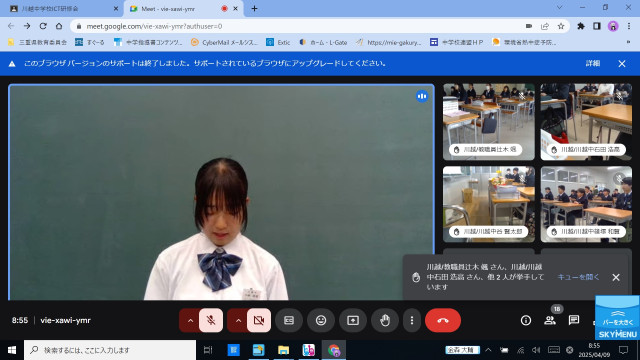
Task: Leave the call with red hang-up button
Action: click(x=443, y=320)
